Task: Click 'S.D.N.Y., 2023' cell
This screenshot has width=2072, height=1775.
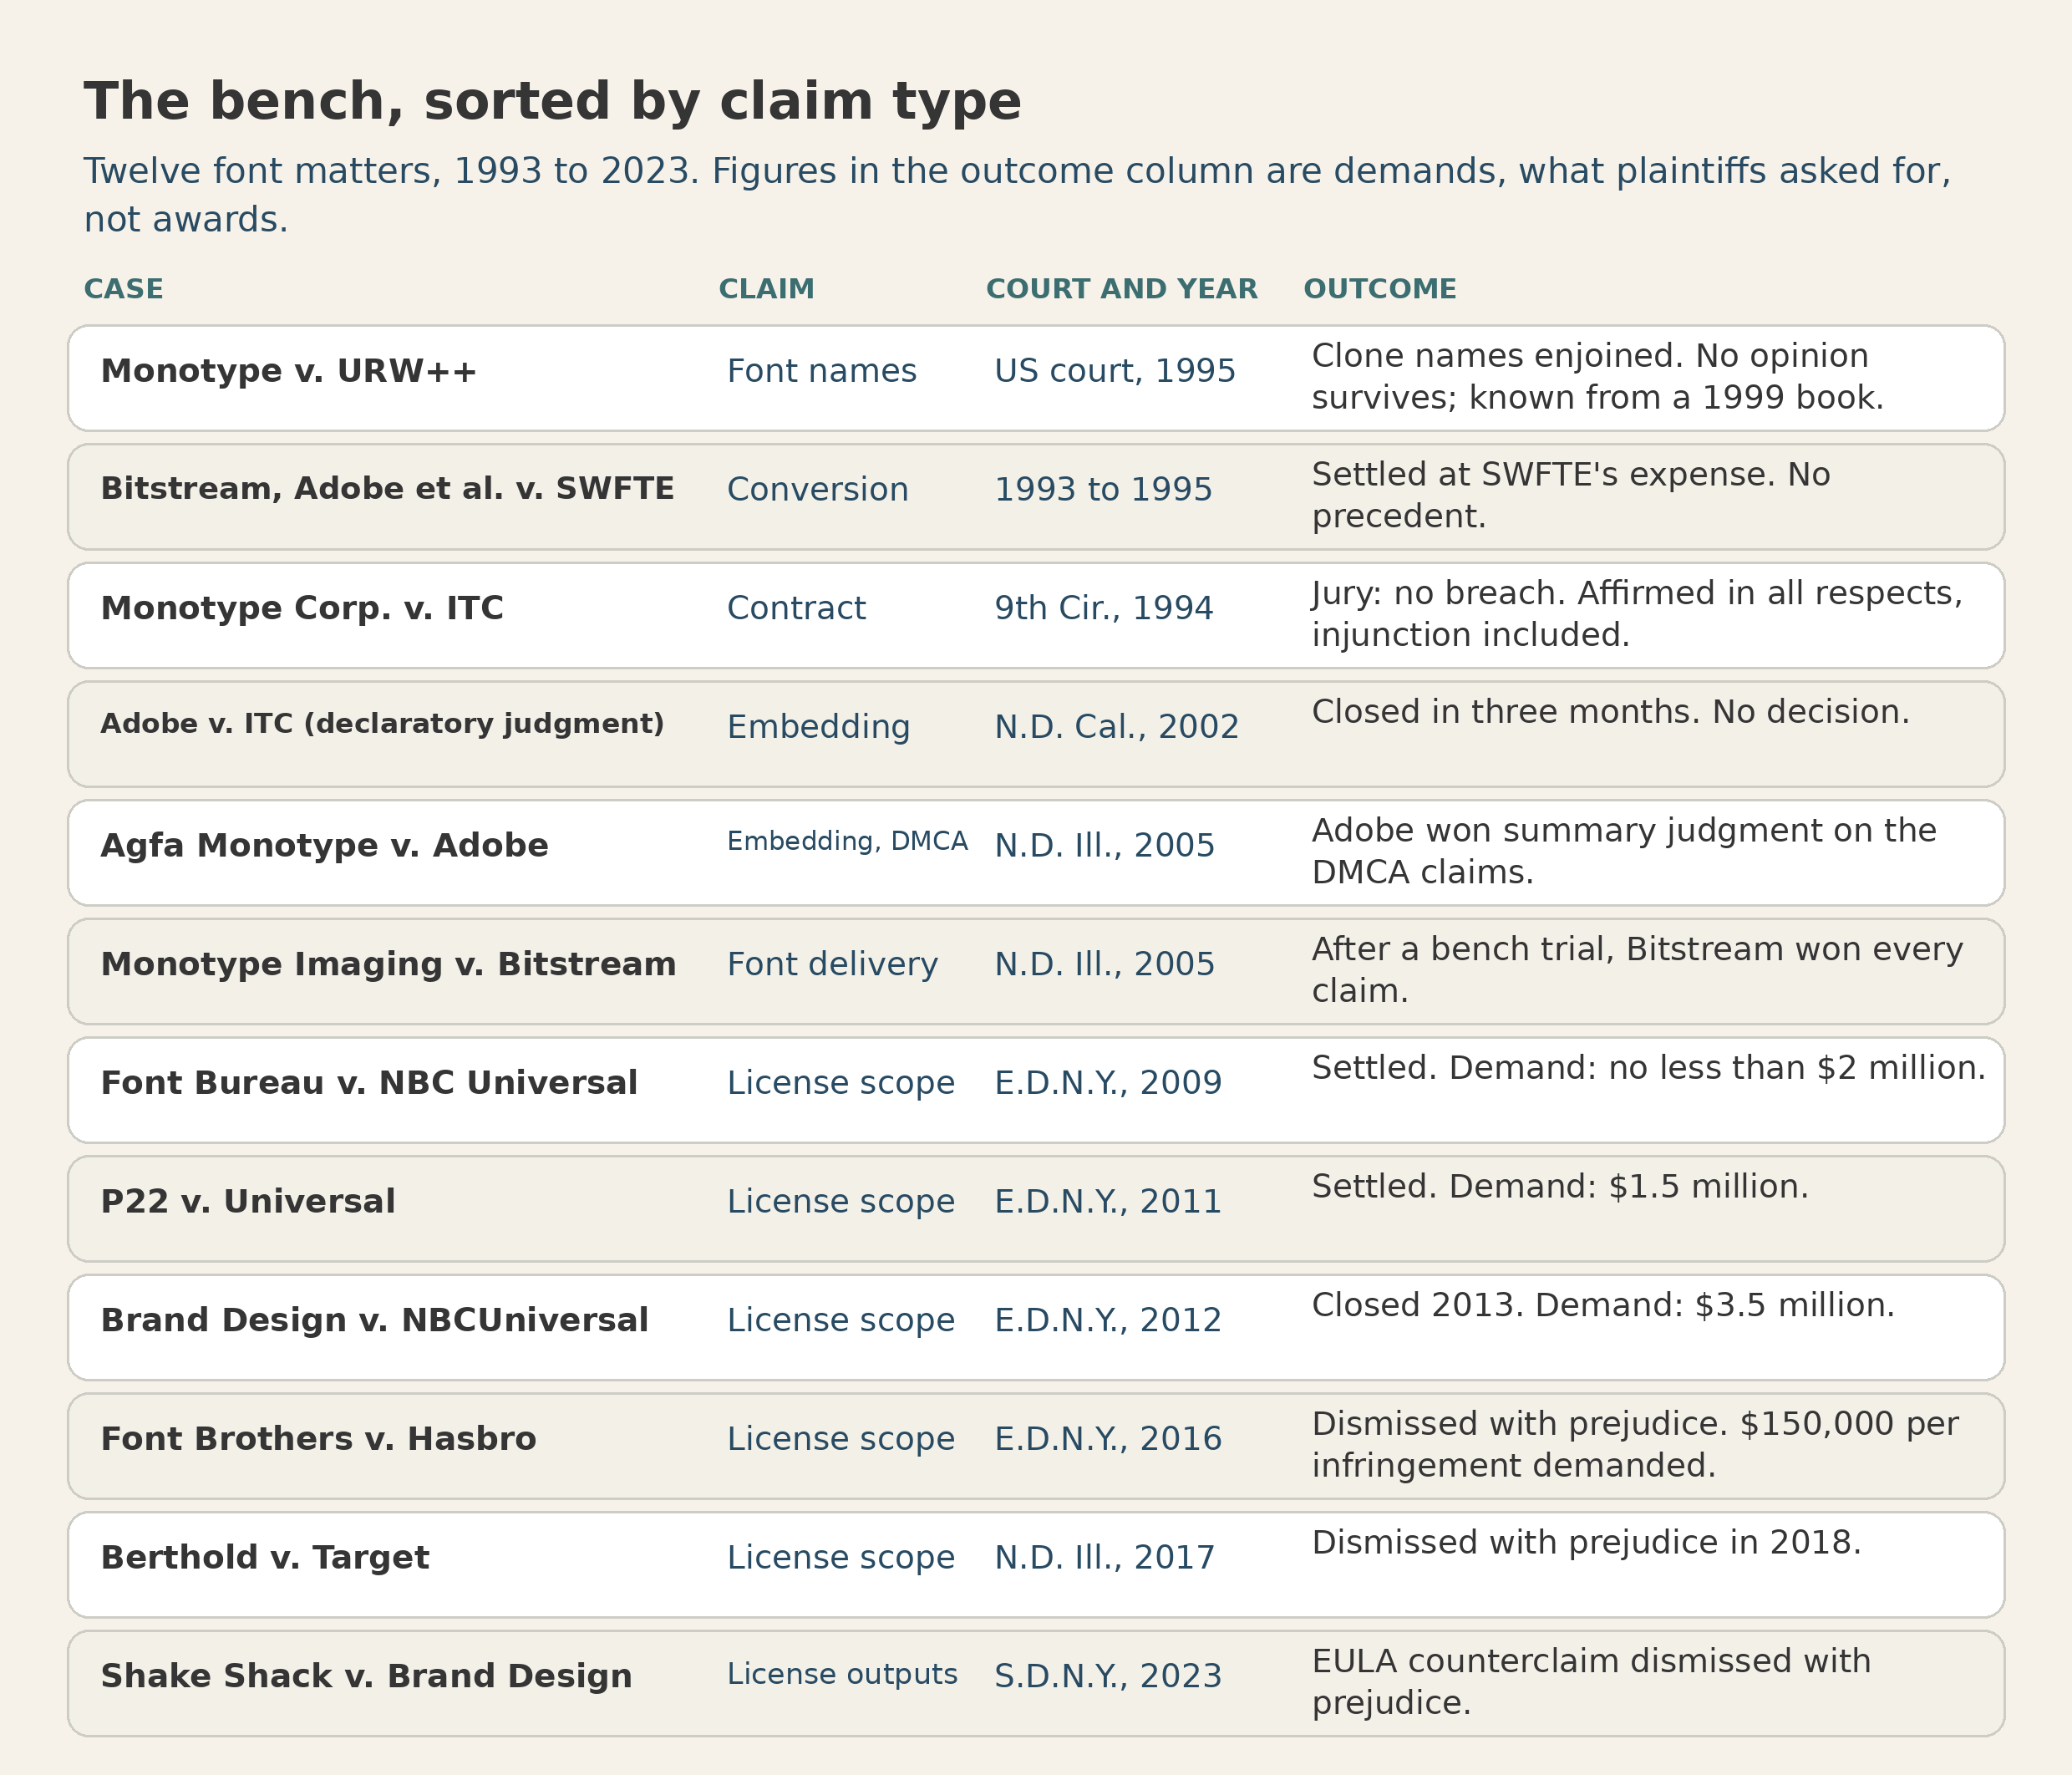Action: (1108, 1676)
